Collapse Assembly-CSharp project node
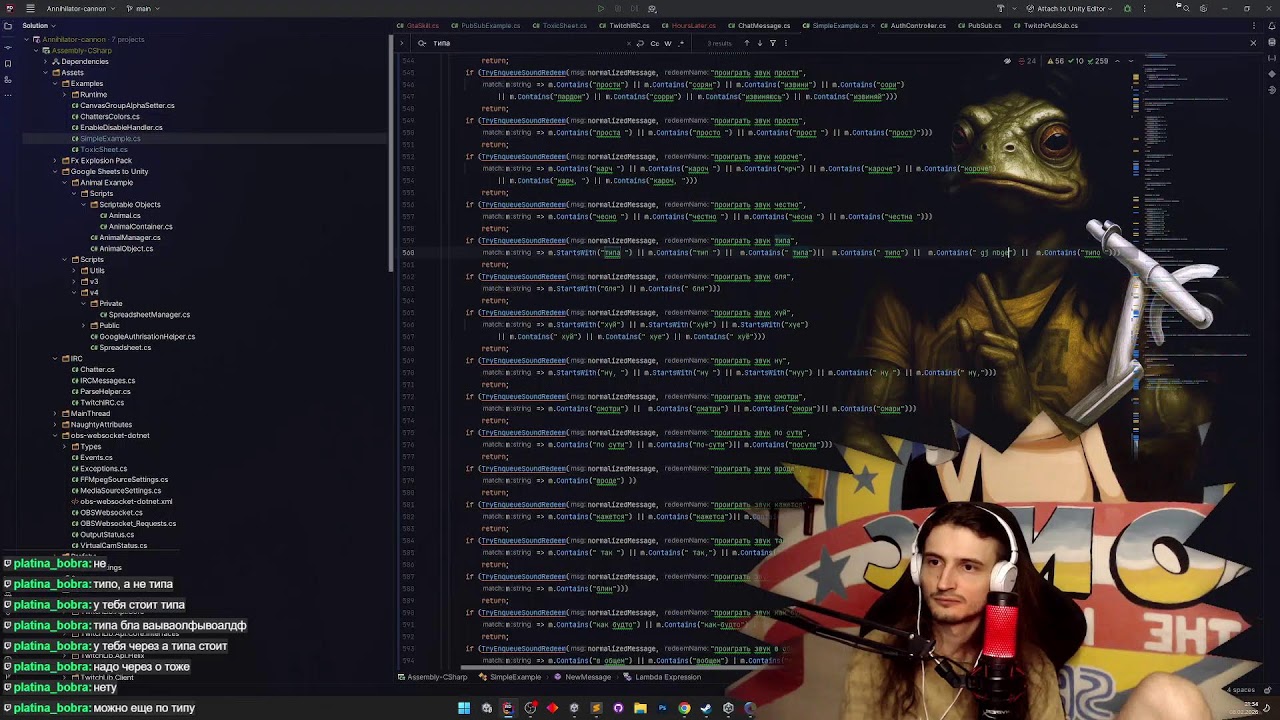Viewport: 1280px width, 720px height. [x=35, y=50]
